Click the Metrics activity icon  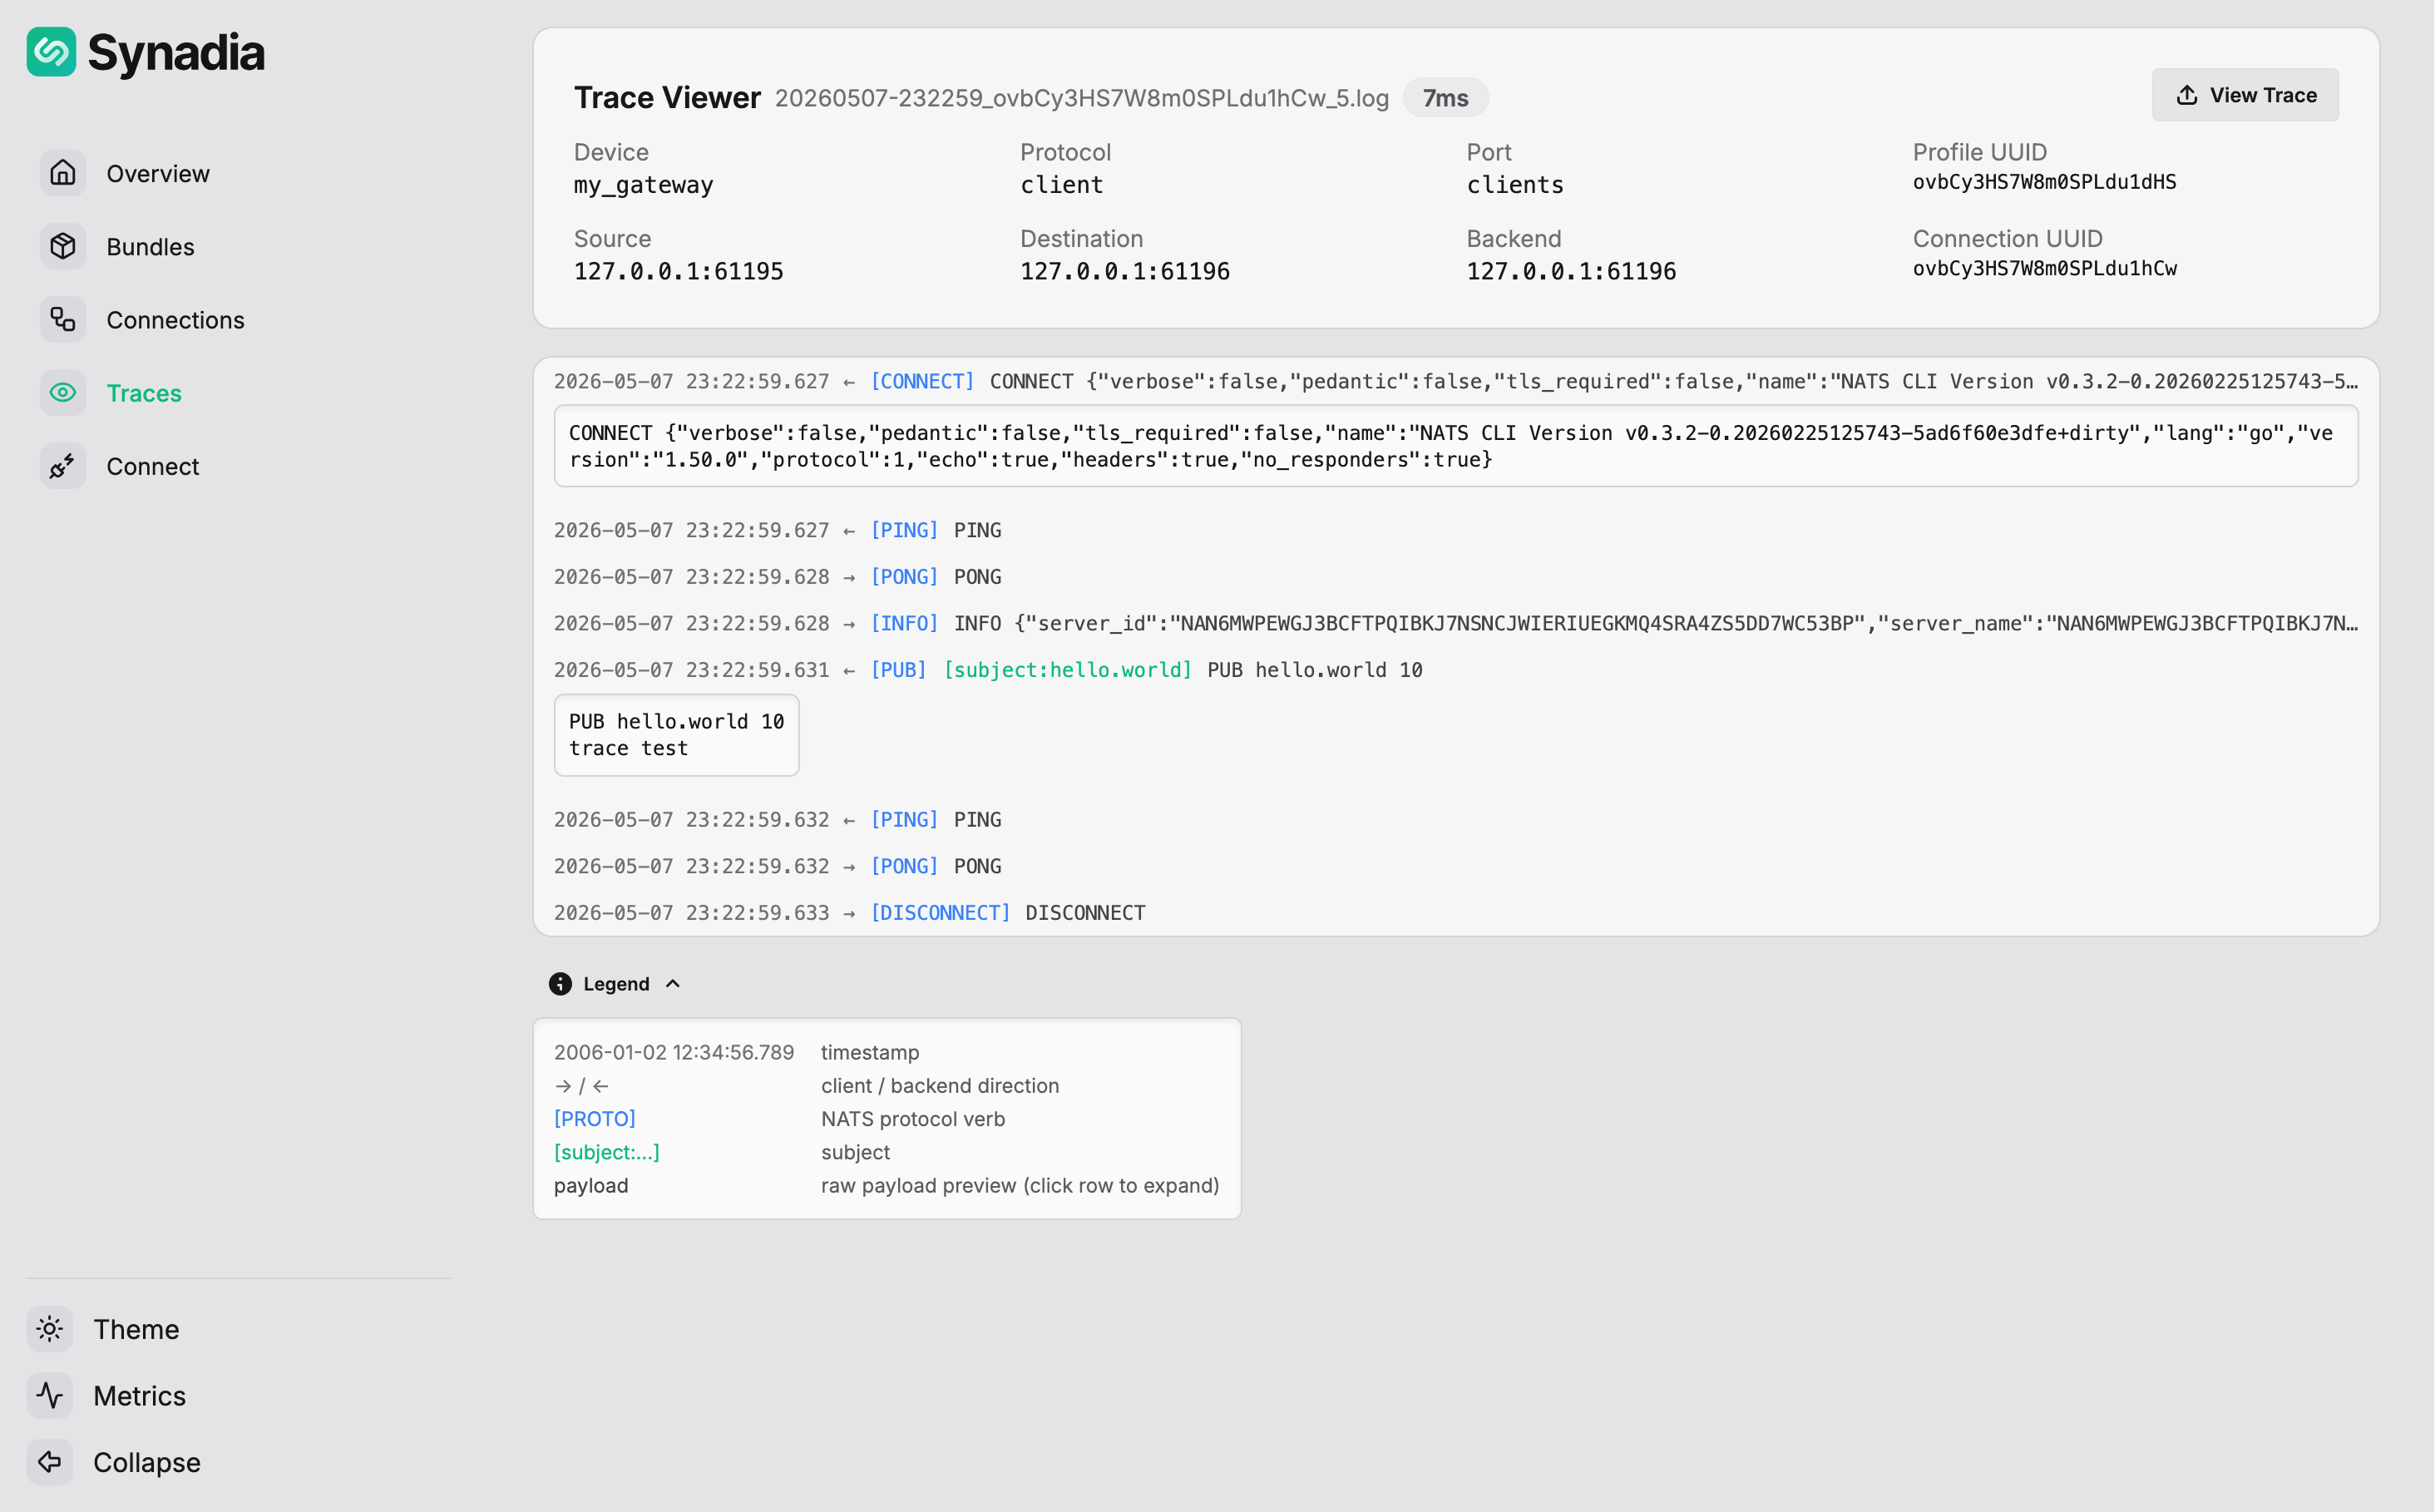pyautogui.click(x=50, y=1396)
